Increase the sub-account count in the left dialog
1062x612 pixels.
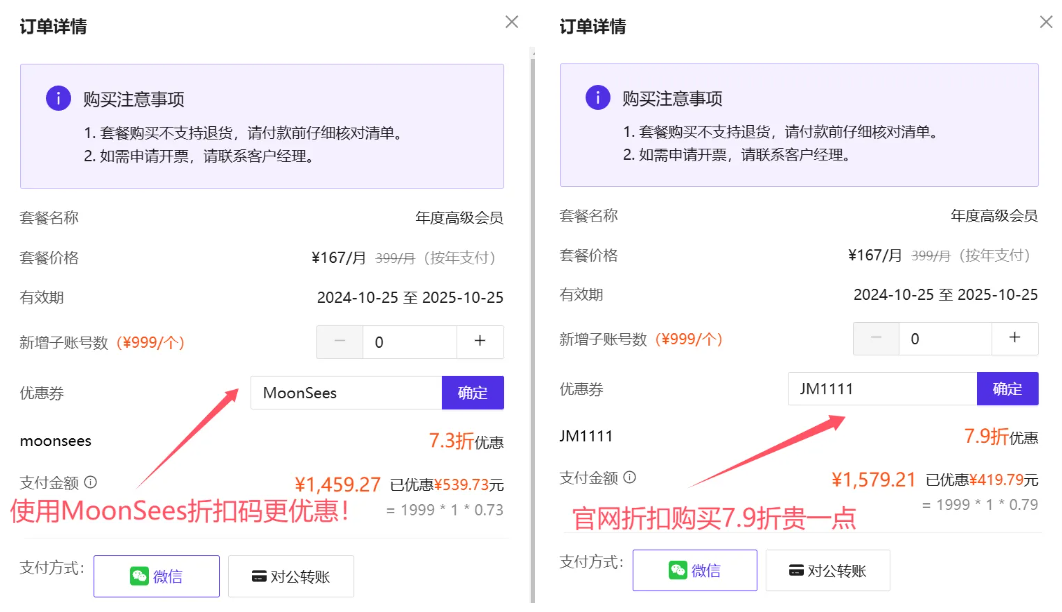click(480, 341)
